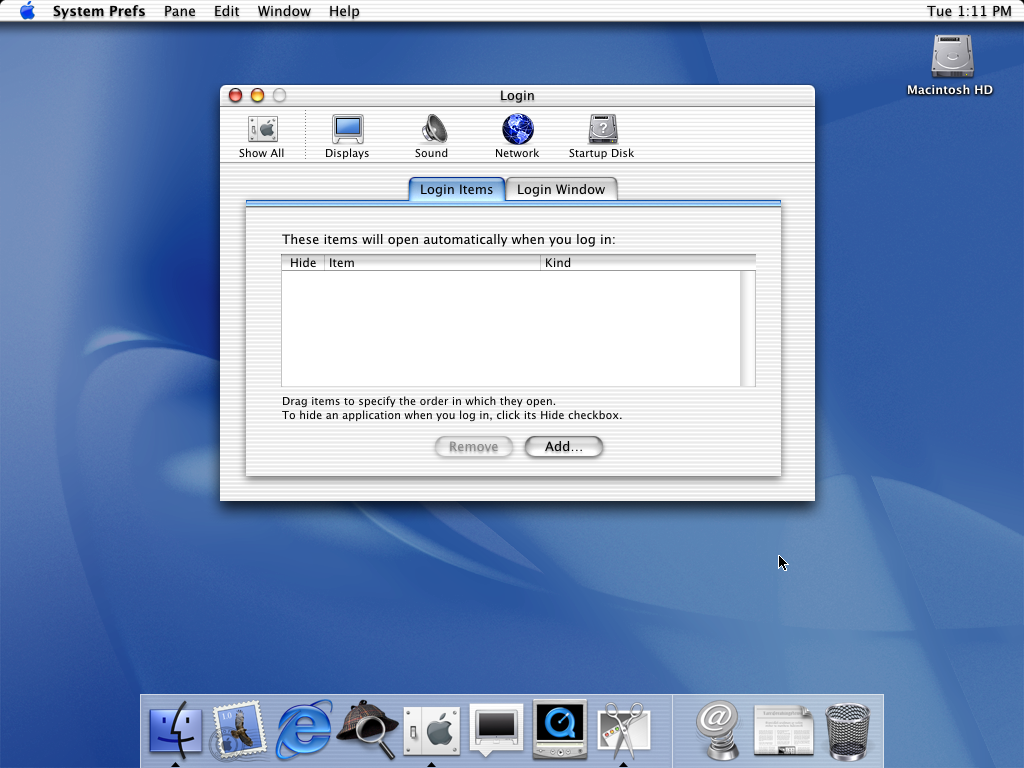The height and width of the screenshot is (768, 1024).
Task: Click the Displays monitor icon in Dock
Action: 496,730
